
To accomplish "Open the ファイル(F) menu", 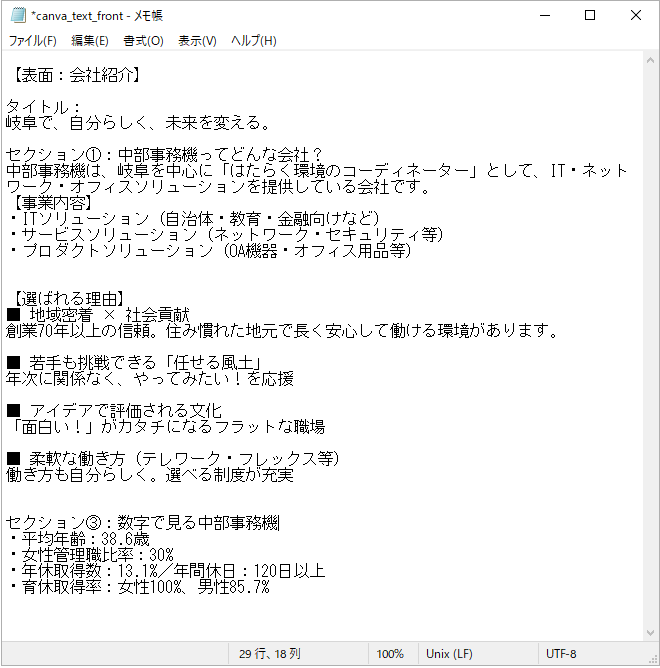I will pos(32,41).
